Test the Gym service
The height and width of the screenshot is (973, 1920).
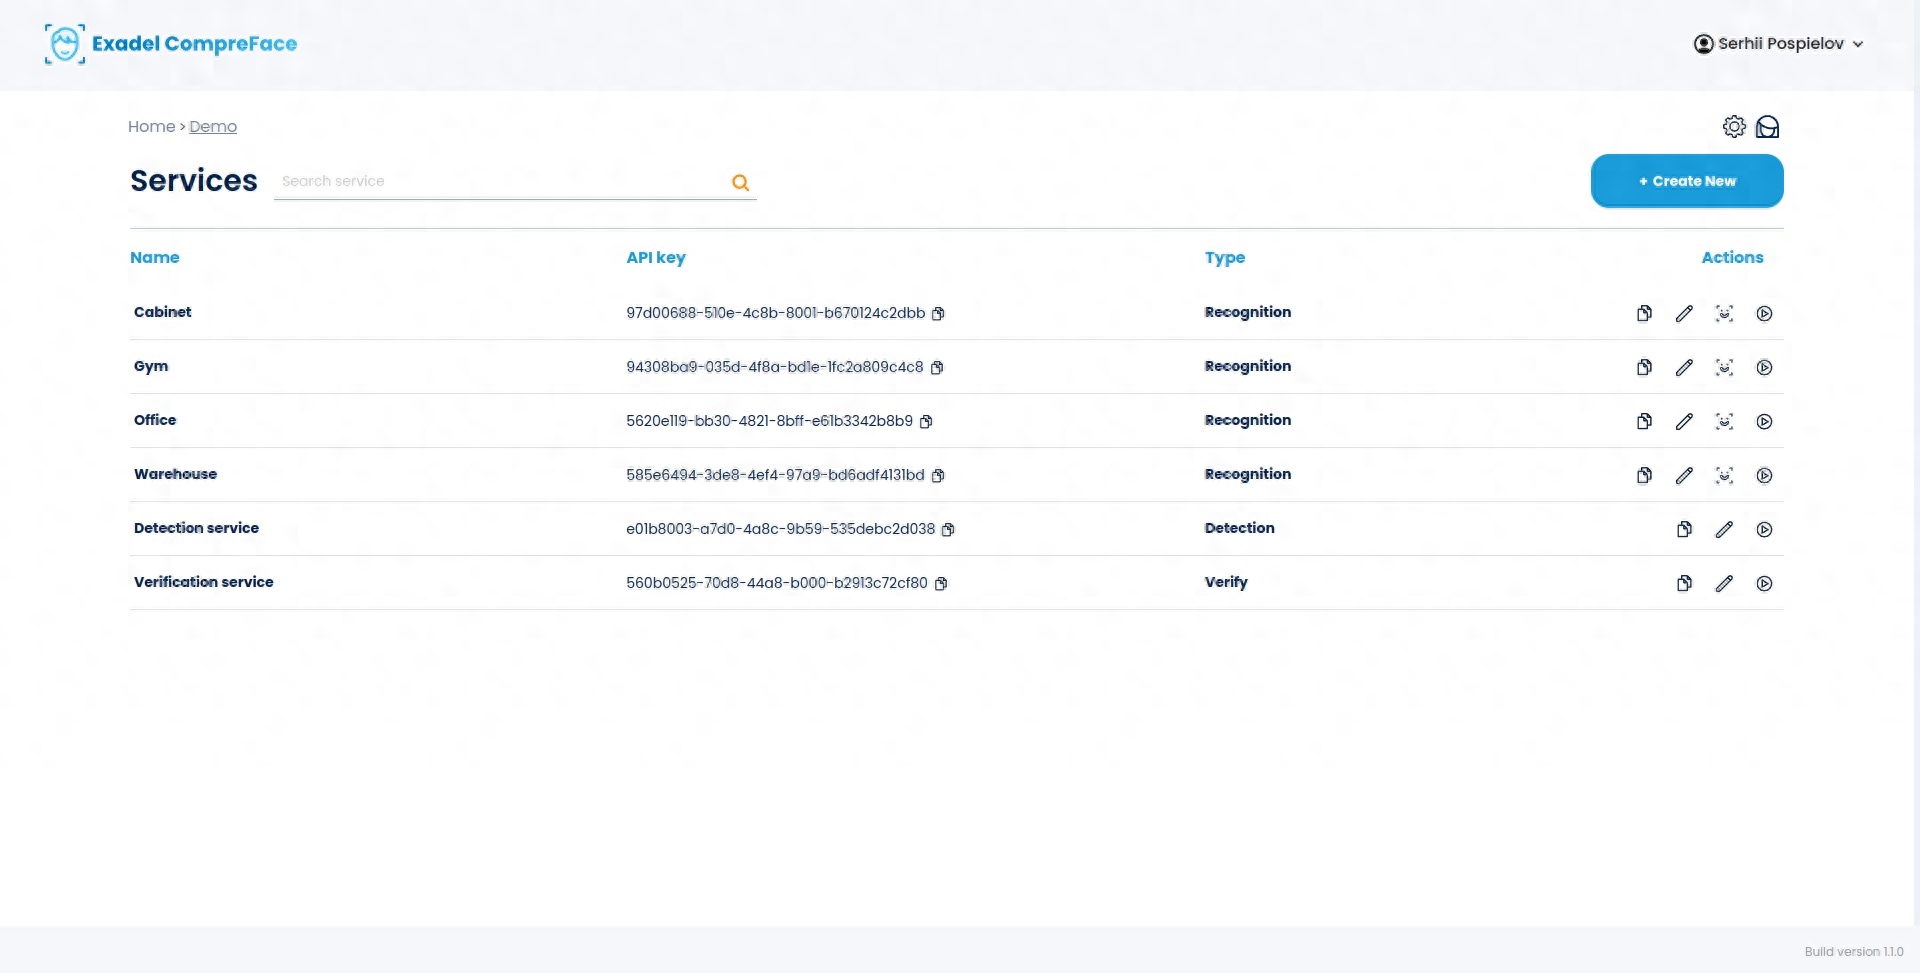coord(1764,368)
